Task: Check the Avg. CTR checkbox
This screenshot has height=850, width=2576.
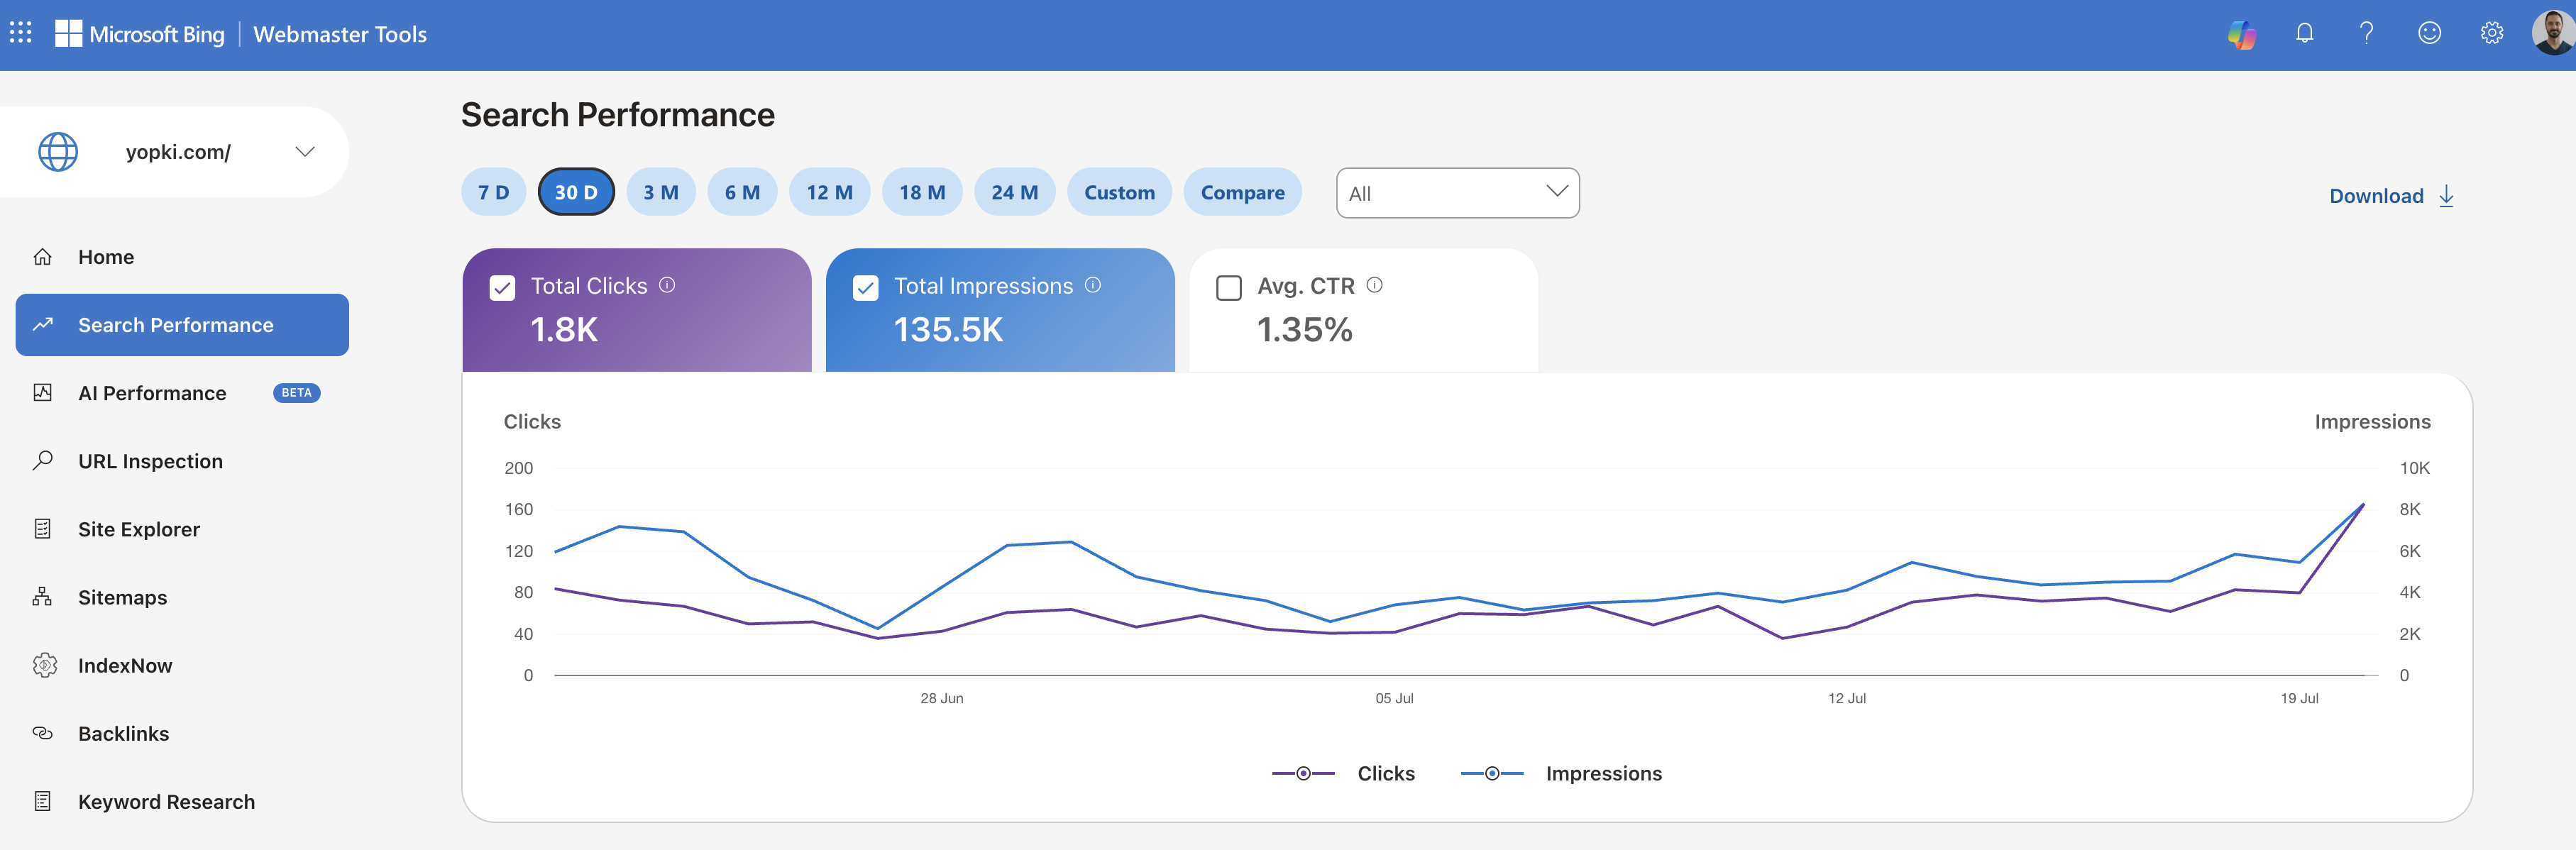Action: tap(1228, 288)
